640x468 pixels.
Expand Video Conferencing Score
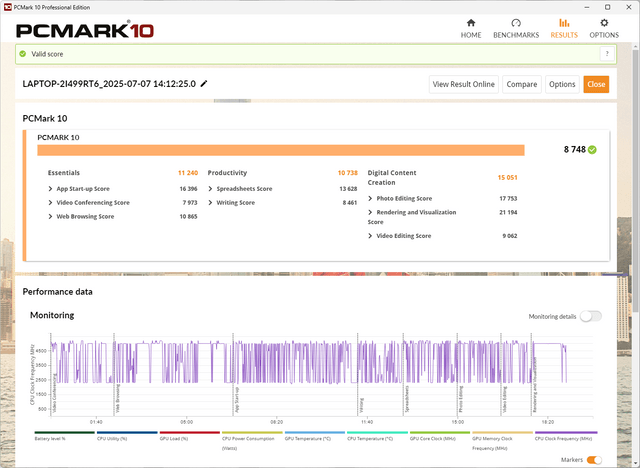pyautogui.click(x=50, y=202)
